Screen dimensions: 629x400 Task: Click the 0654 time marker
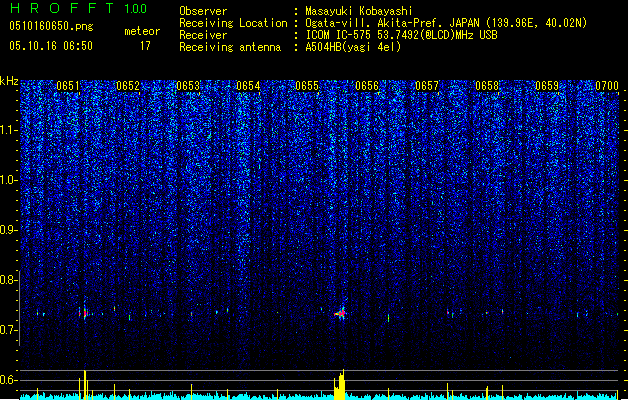pyautogui.click(x=248, y=86)
